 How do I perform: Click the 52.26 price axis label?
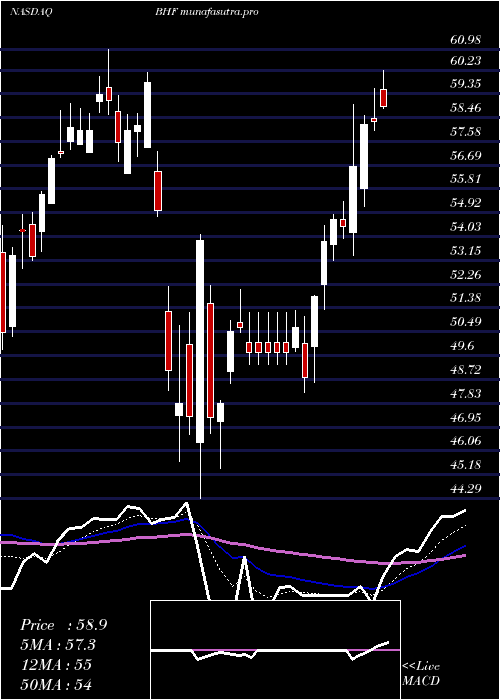(466, 274)
